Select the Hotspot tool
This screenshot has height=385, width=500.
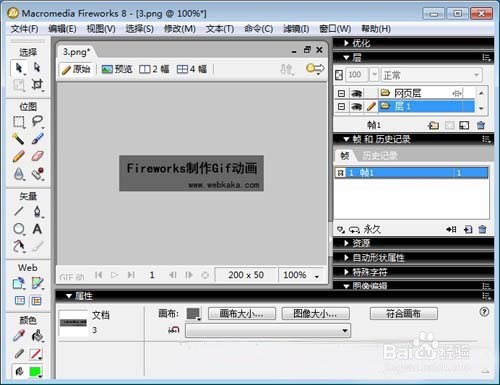pos(19,283)
